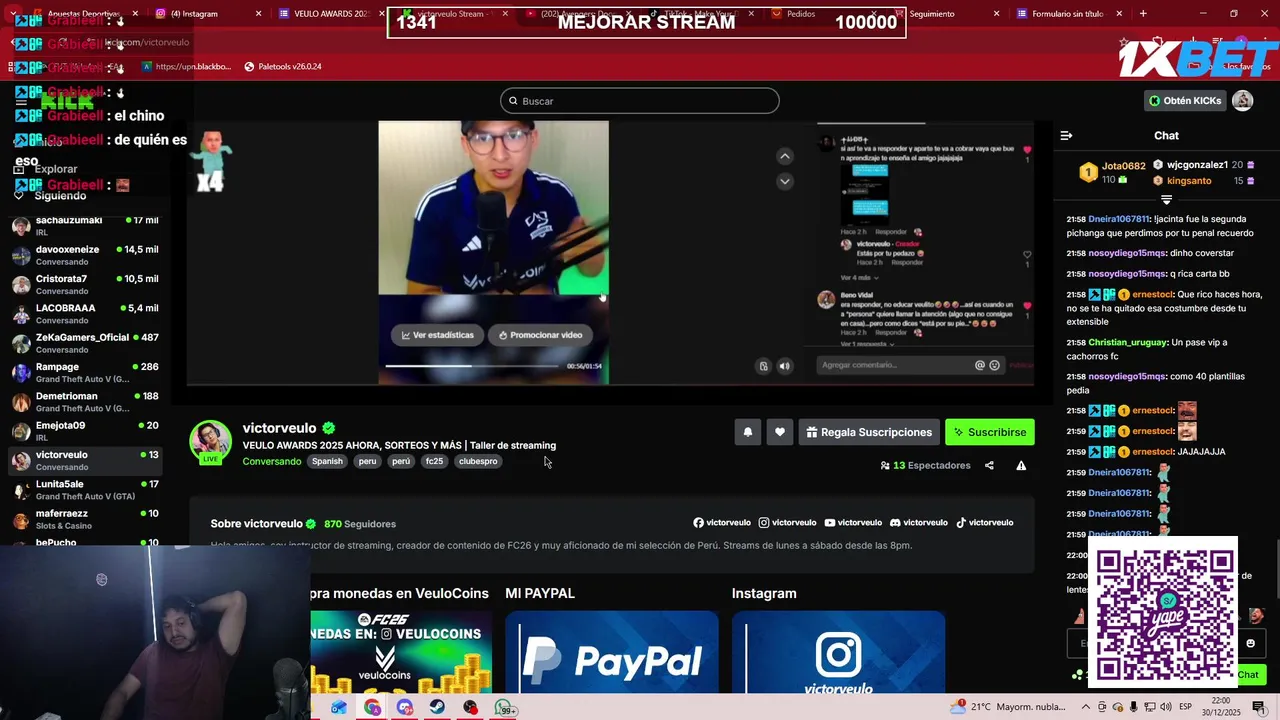
Task: Report stream via warning triangle icon
Action: (1021, 465)
